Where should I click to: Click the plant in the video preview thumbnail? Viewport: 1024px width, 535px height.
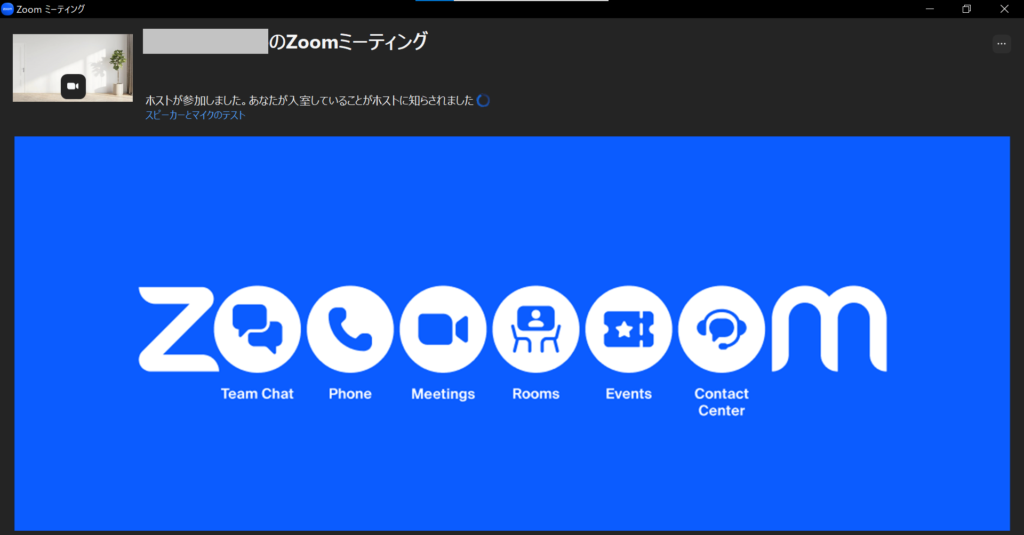pos(118,65)
